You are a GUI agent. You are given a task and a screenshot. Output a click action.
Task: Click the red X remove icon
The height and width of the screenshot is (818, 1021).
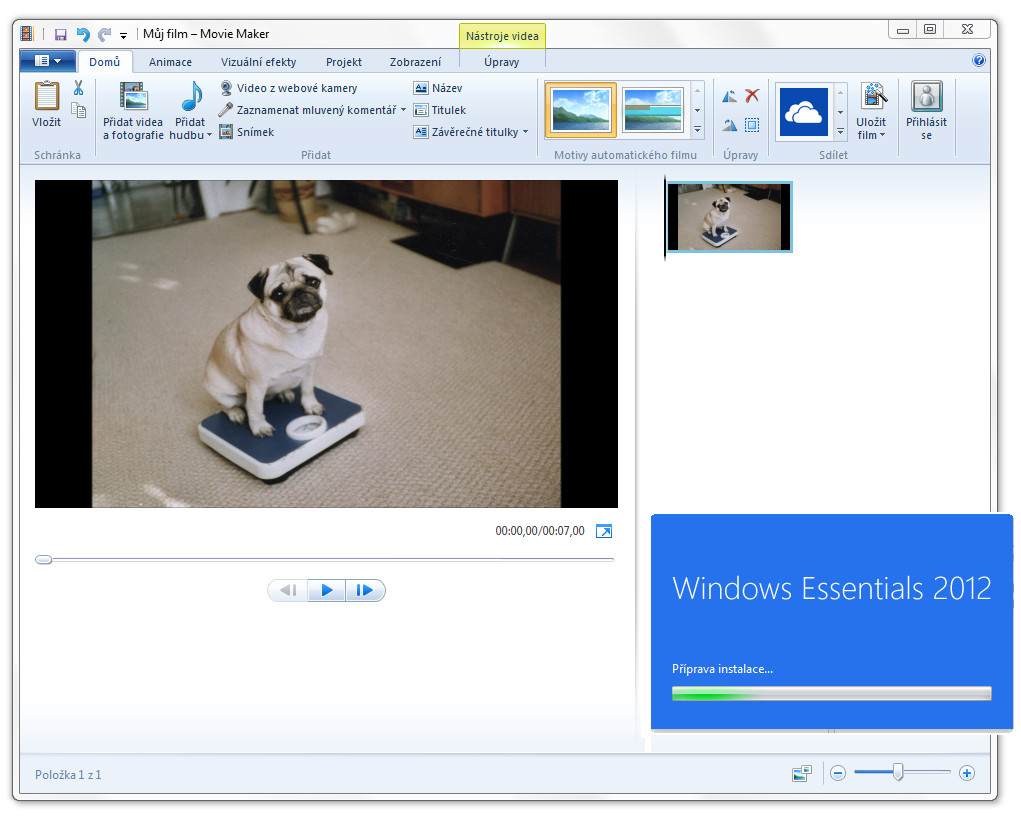(752, 96)
